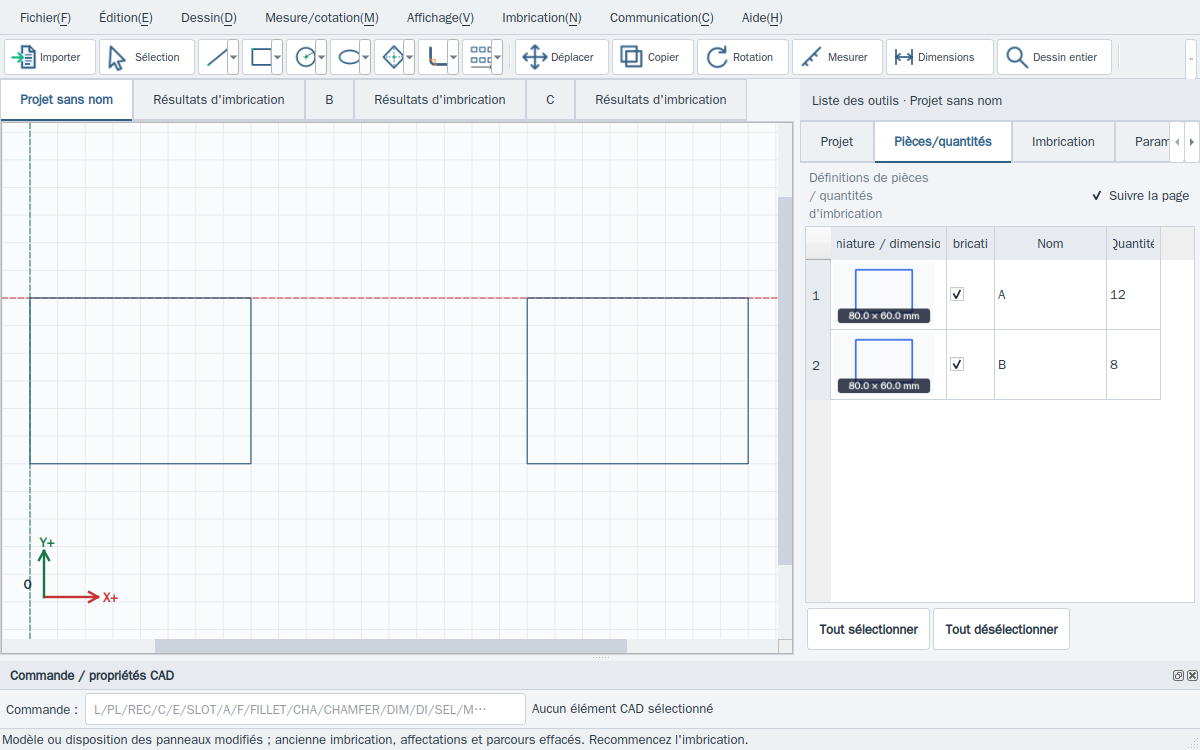Image resolution: width=1200 pixels, height=750 pixels.
Task: Select the Rectangle drawing tool
Action: click(257, 57)
